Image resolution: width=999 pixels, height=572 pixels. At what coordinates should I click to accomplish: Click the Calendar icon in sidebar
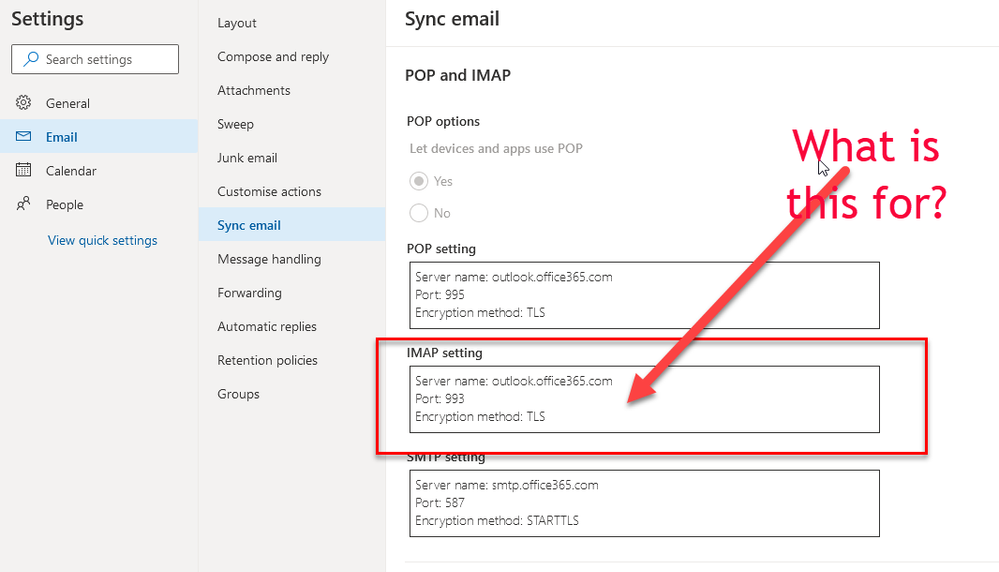click(23, 171)
